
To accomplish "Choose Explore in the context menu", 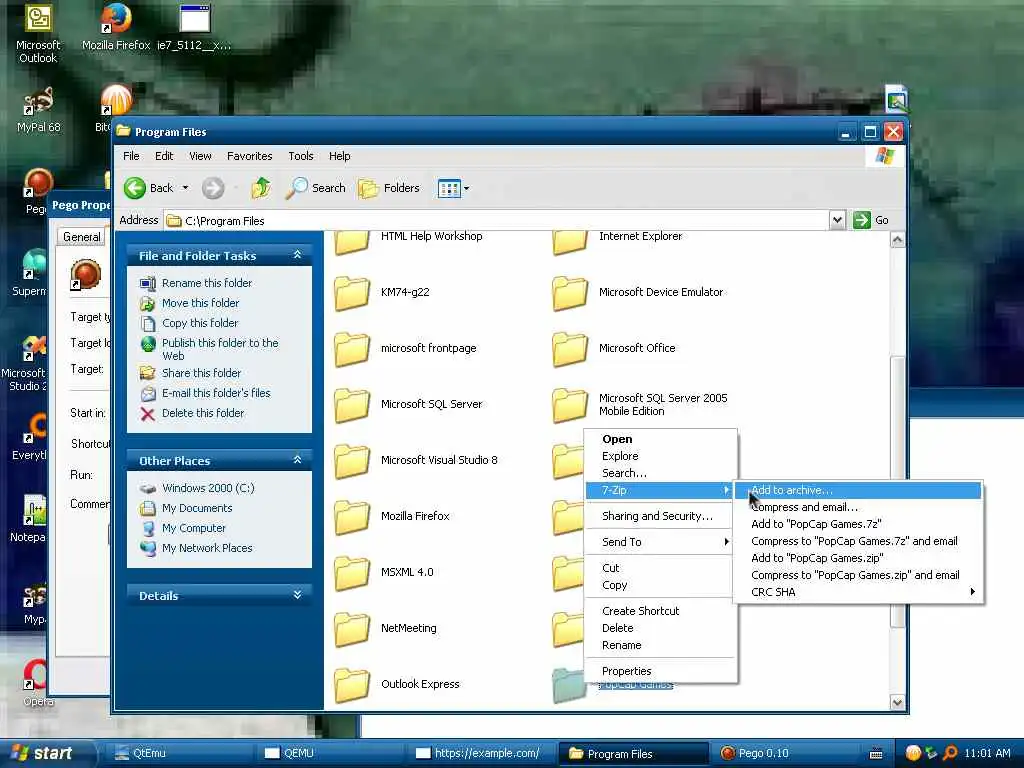I will 661,456.
